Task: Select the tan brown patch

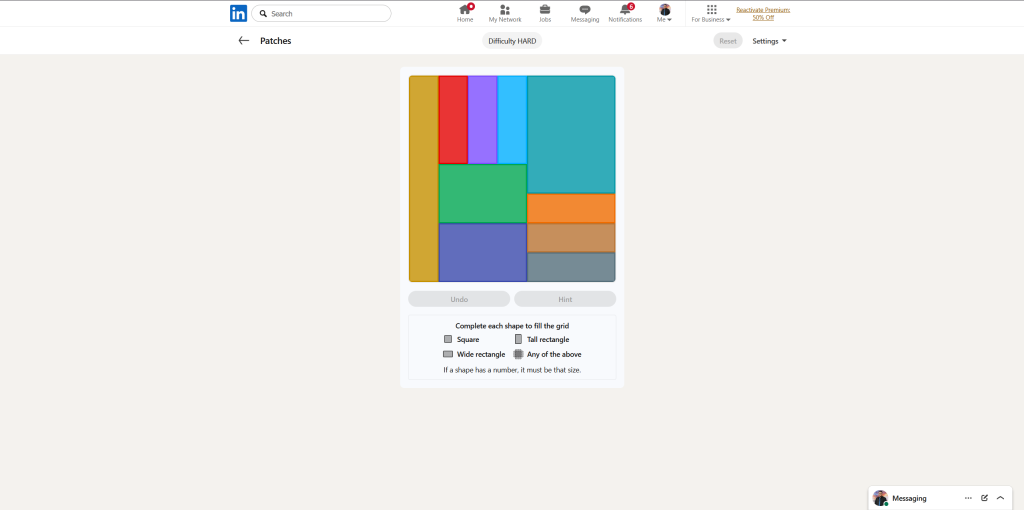Action: click(x=571, y=238)
